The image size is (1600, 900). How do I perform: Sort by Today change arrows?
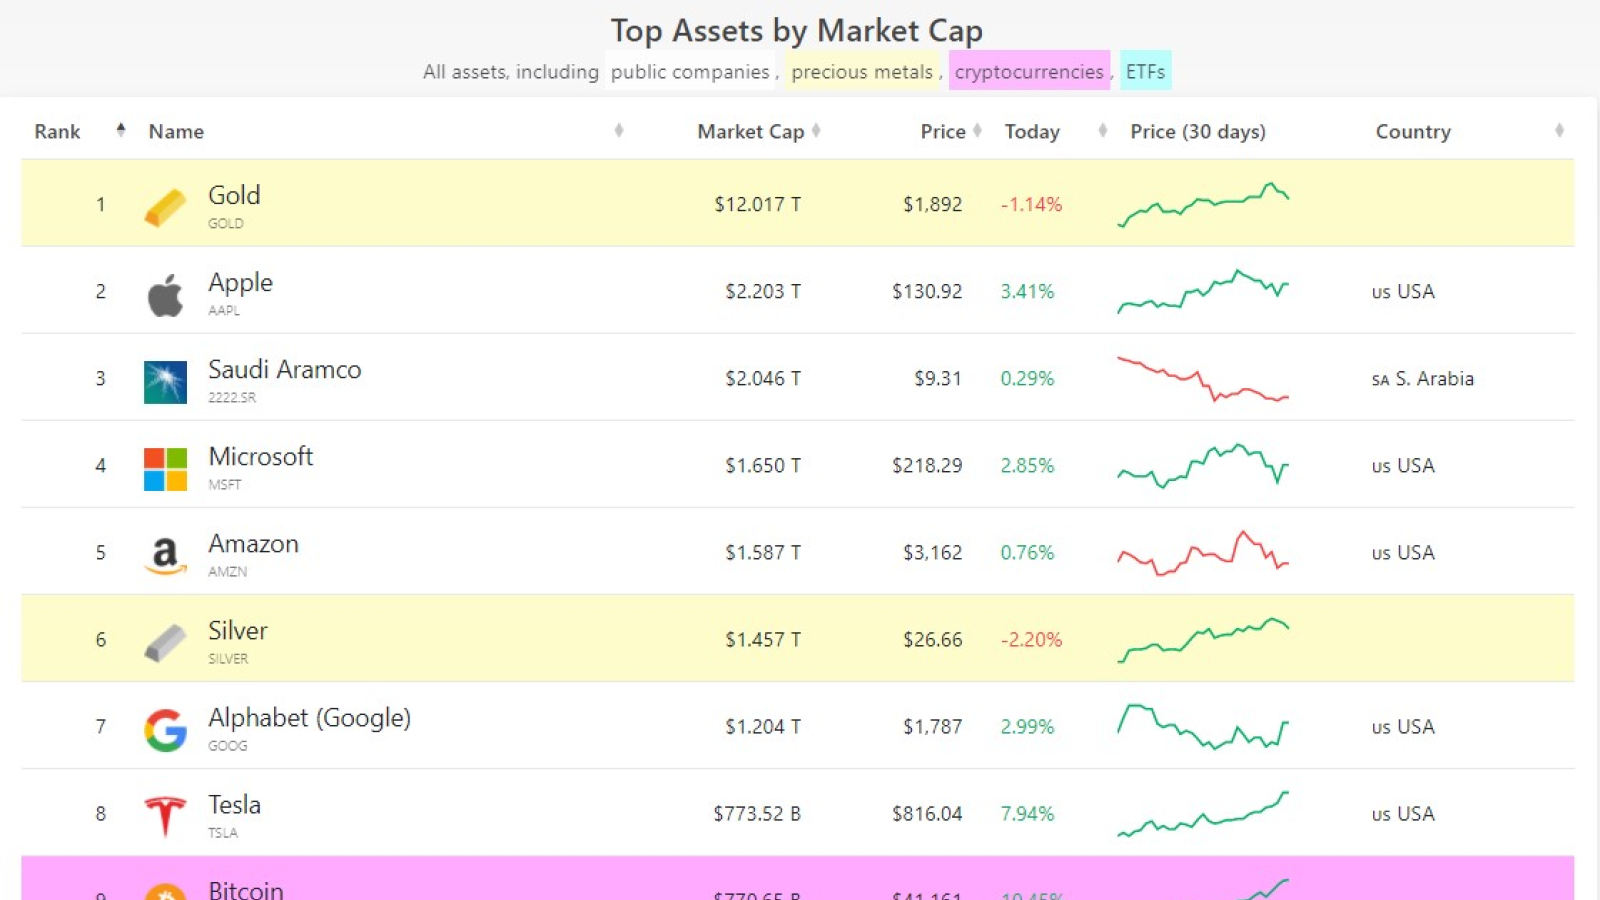pos(1103,130)
